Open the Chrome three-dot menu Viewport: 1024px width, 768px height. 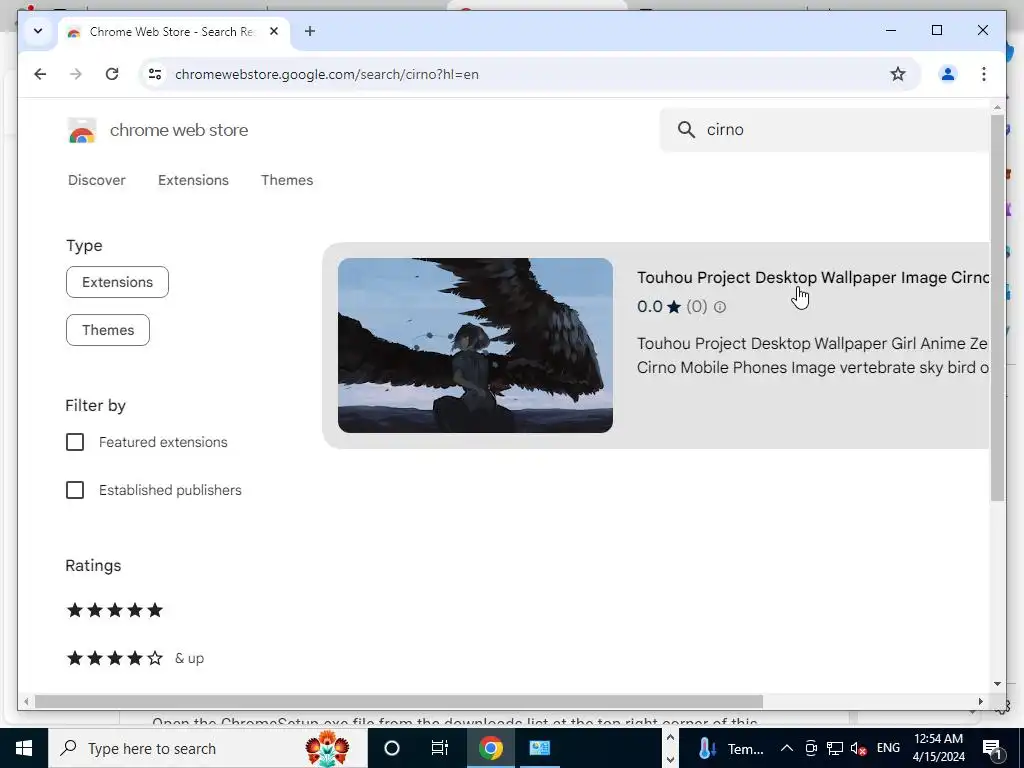(984, 74)
